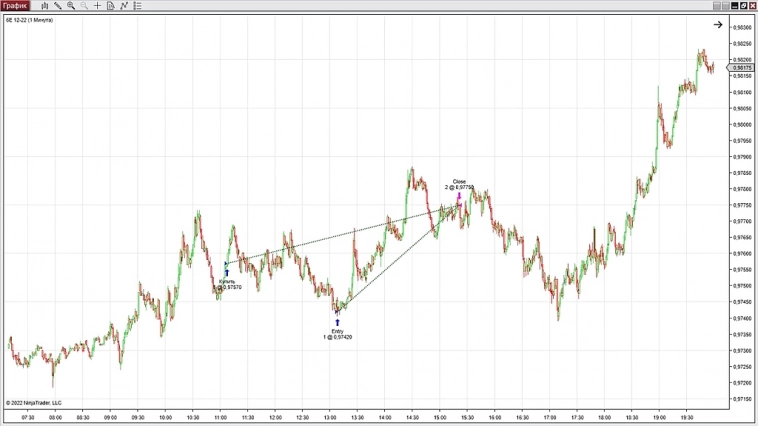Image resolution: width=758 pixels, height=426 pixels.
Task: Open the График chart tab
Action: pos(15,6)
